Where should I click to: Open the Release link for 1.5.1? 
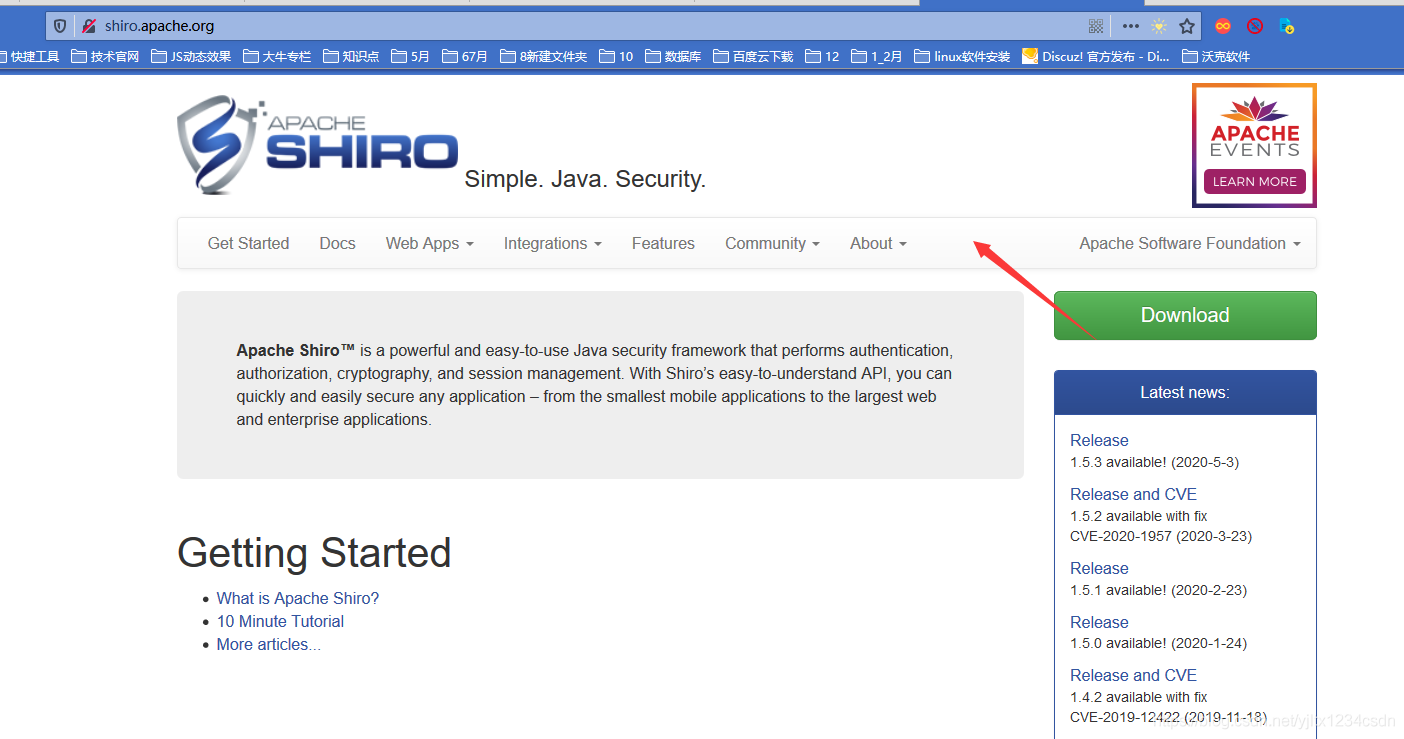(1099, 568)
